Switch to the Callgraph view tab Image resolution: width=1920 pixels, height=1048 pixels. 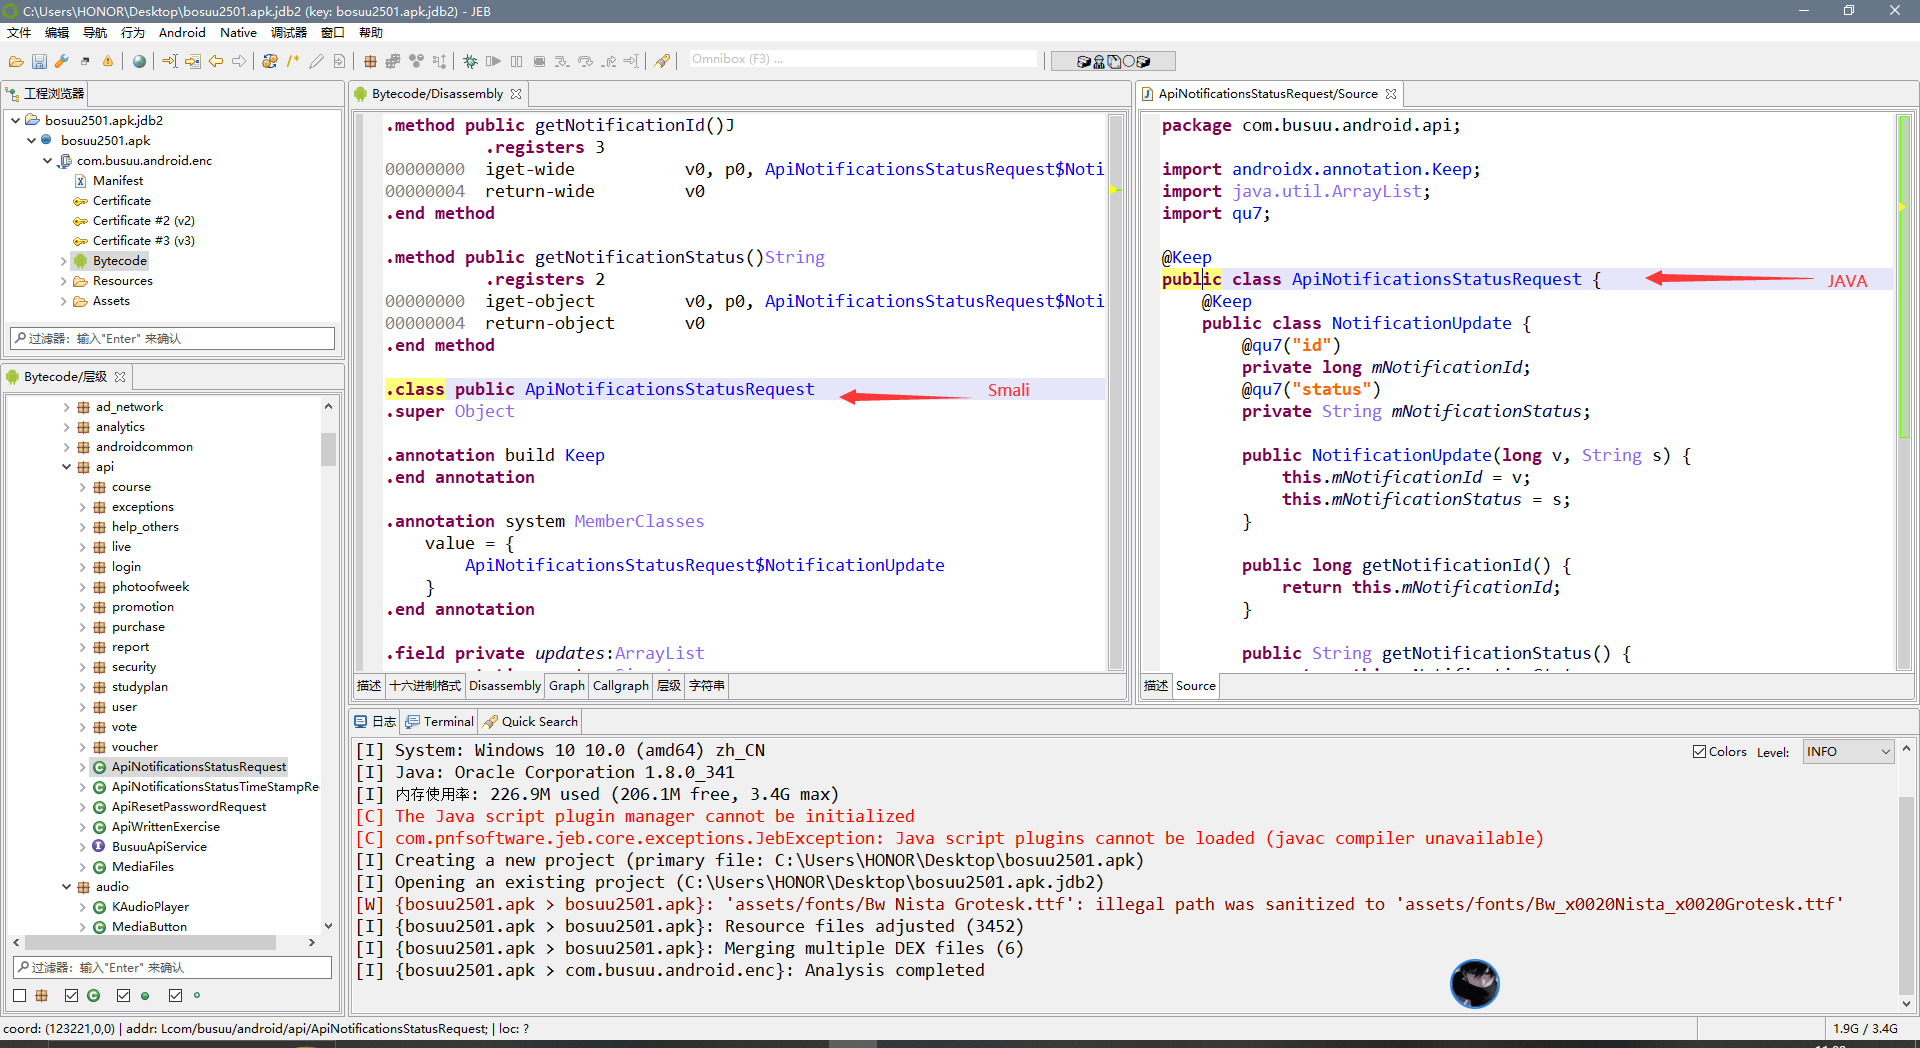point(621,686)
